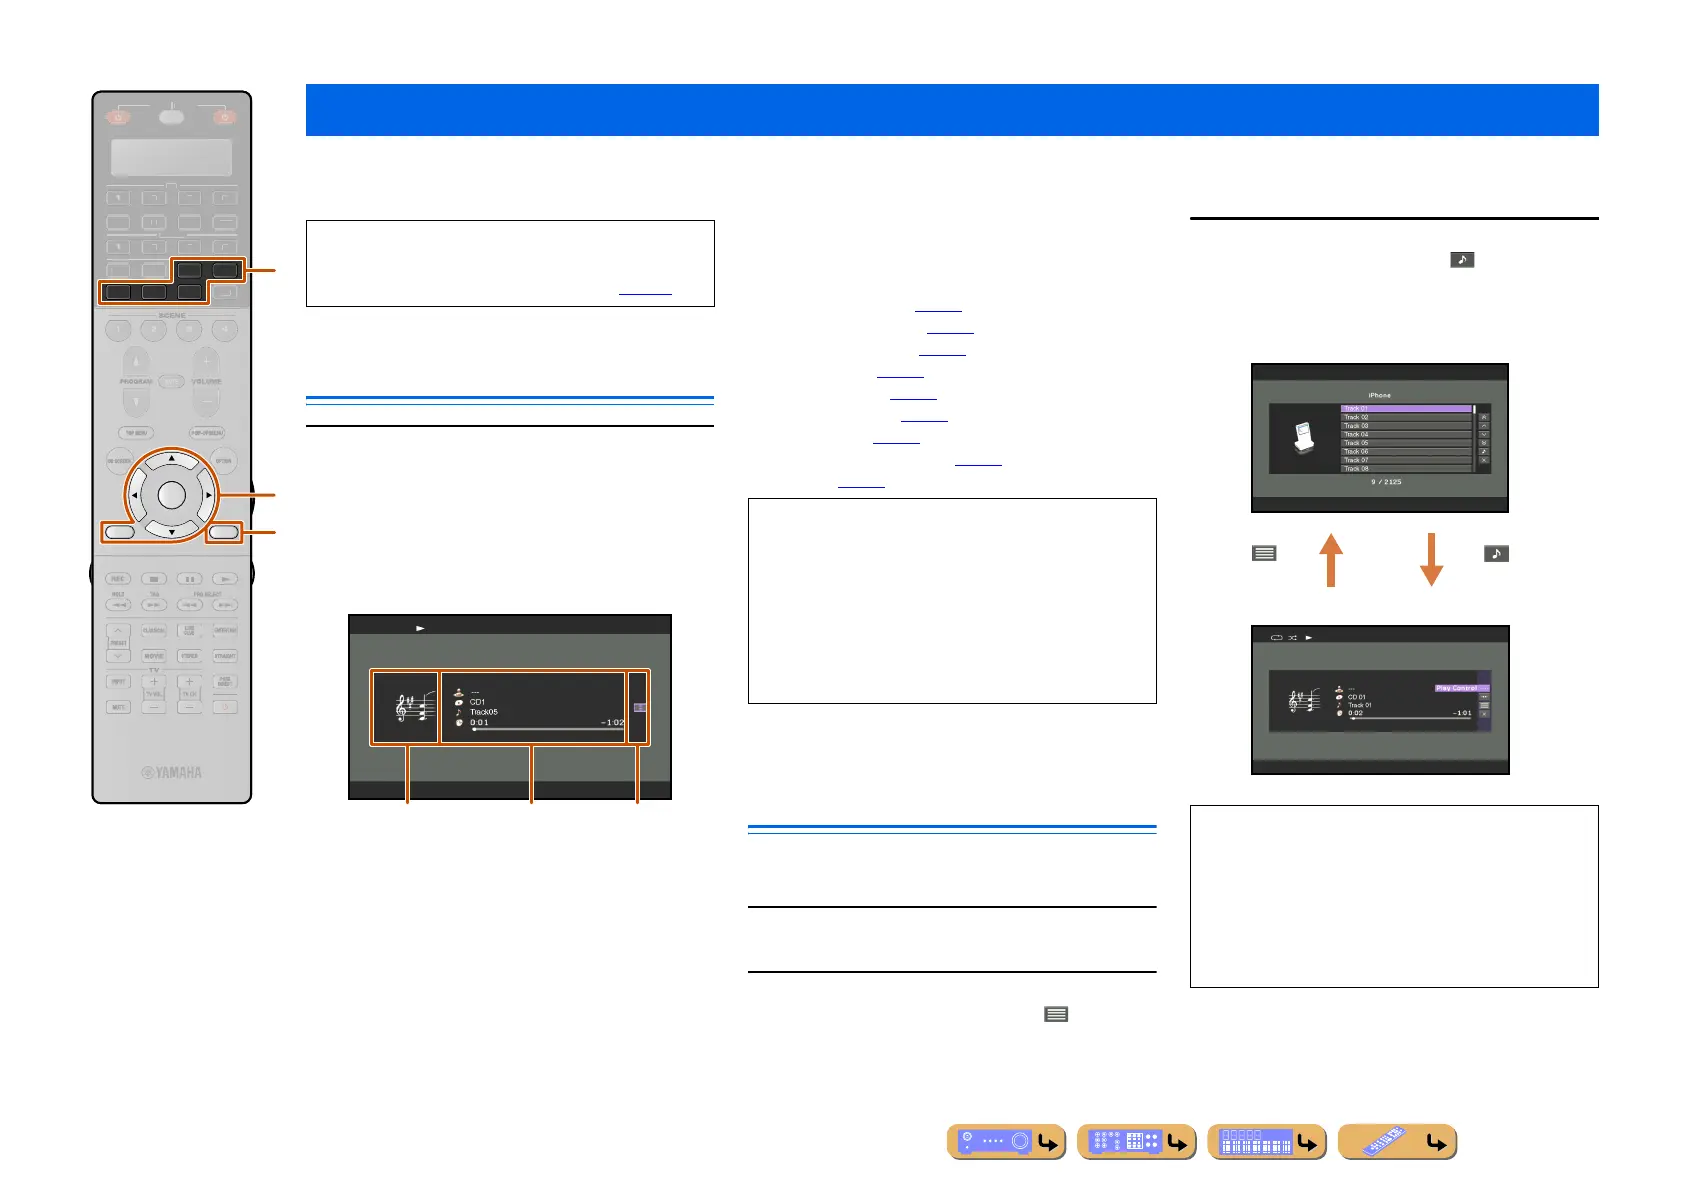Click the 9 / 2125 item counter
Image resolution: width=1684 pixels, height=1190 pixels.
pyautogui.click(x=1386, y=482)
